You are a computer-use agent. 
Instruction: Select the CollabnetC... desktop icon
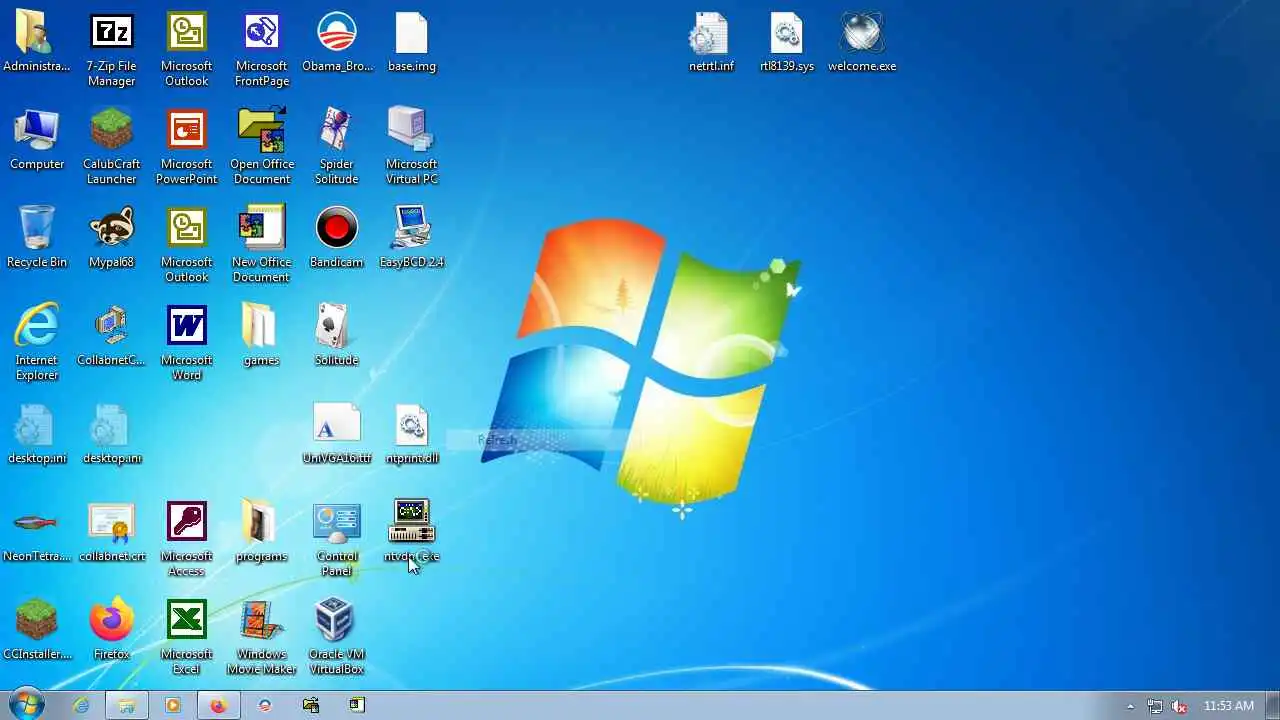[x=111, y=336]
